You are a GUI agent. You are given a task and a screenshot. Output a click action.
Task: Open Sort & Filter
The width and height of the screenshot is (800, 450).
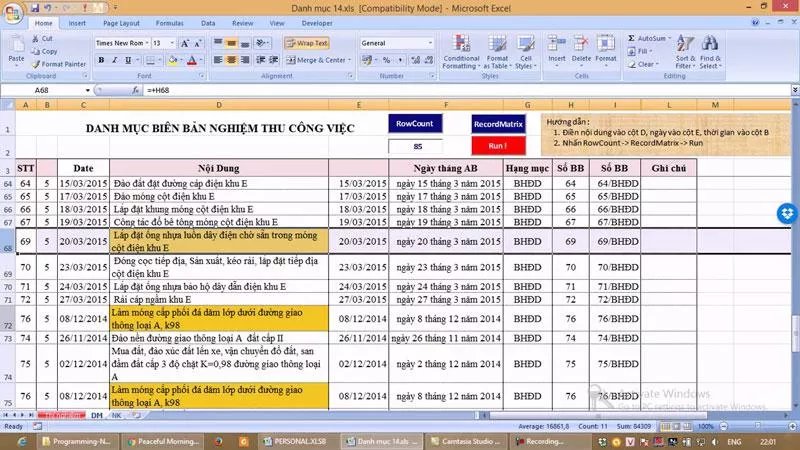[685, 52]
